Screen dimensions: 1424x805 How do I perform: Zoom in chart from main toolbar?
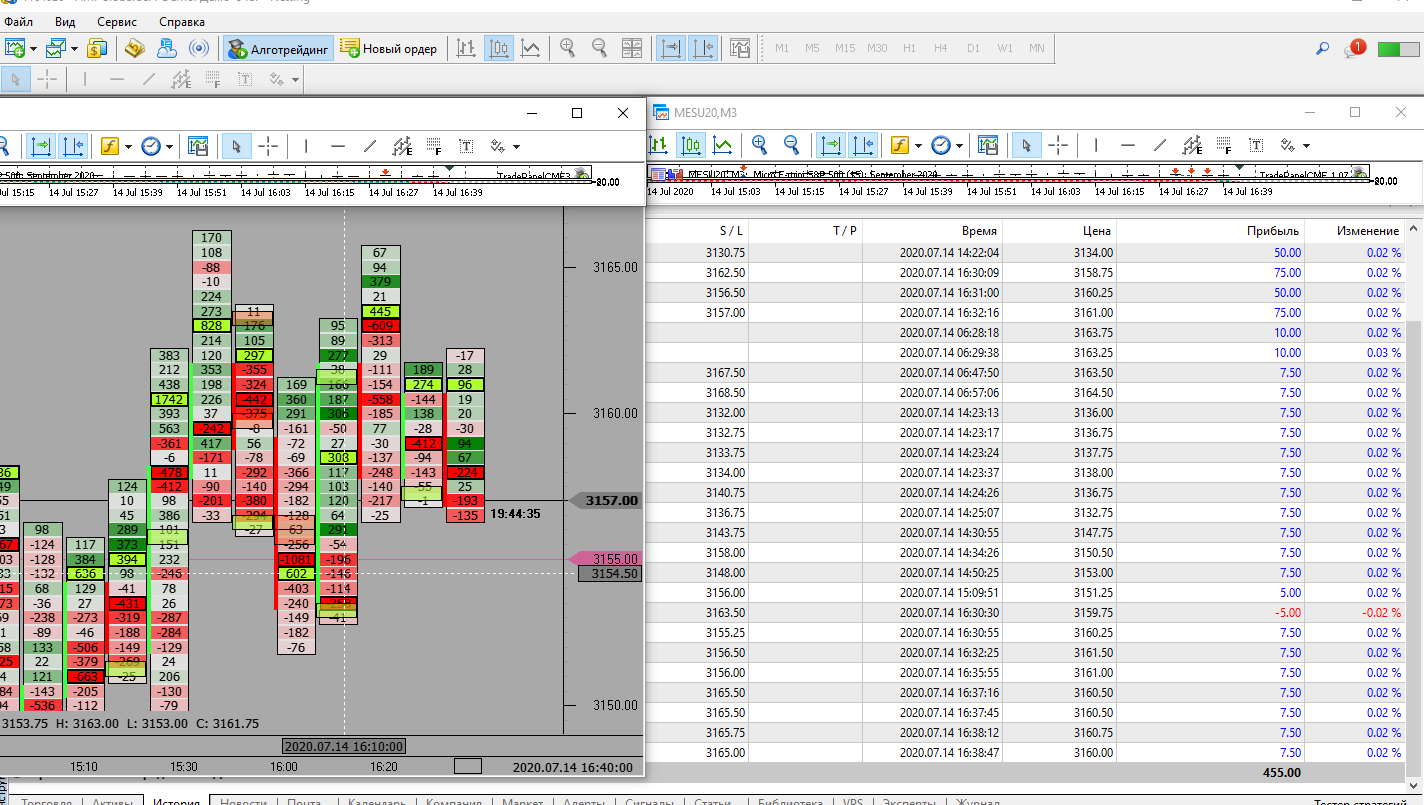click(x=568, y=48)
